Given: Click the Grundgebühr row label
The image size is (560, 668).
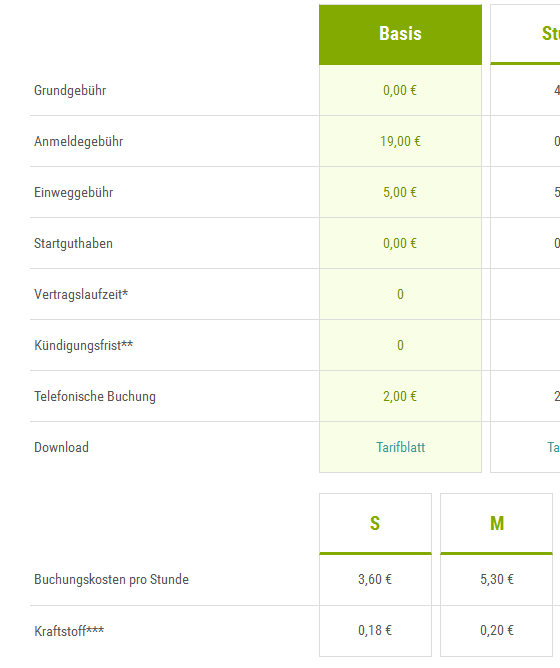Looking at the screenshot, I should click(x=70, y=90).
